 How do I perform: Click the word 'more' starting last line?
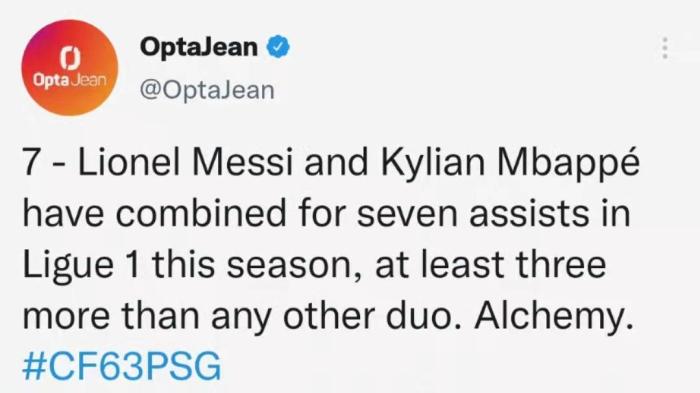pos(66,318)
